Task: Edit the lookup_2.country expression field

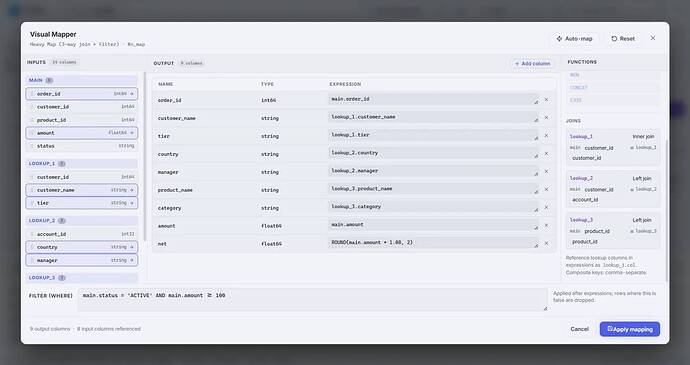Action: point(433,153)
